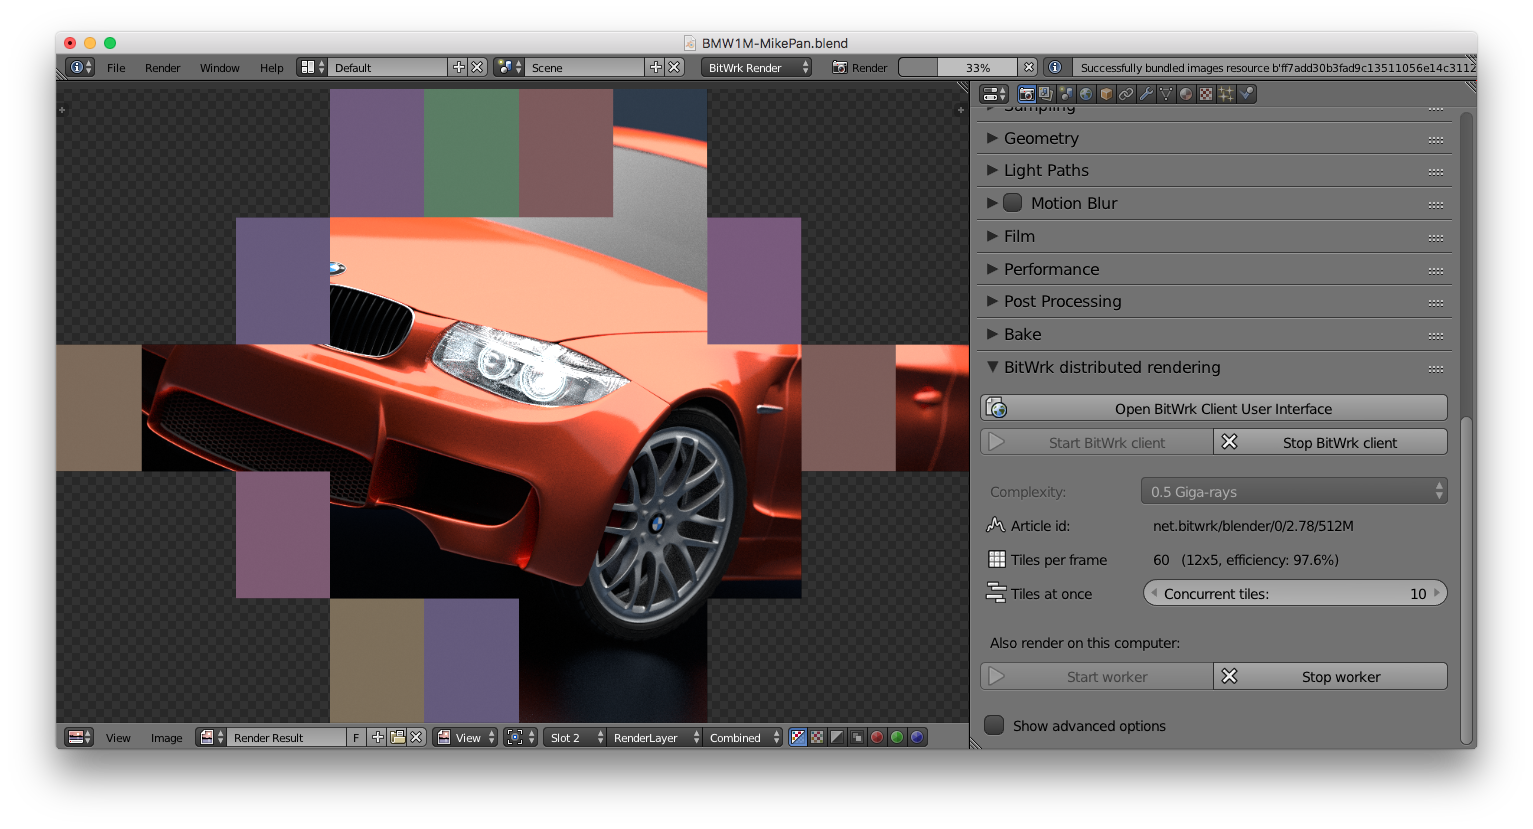Delete the current Scene
Screen dimensions: 1533x829
point(674,67)
